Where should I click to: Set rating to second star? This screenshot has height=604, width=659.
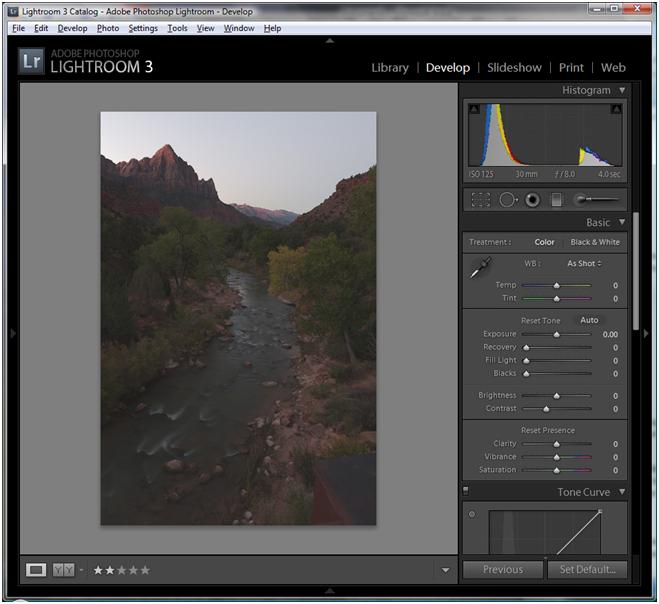[x=110, y=570]
